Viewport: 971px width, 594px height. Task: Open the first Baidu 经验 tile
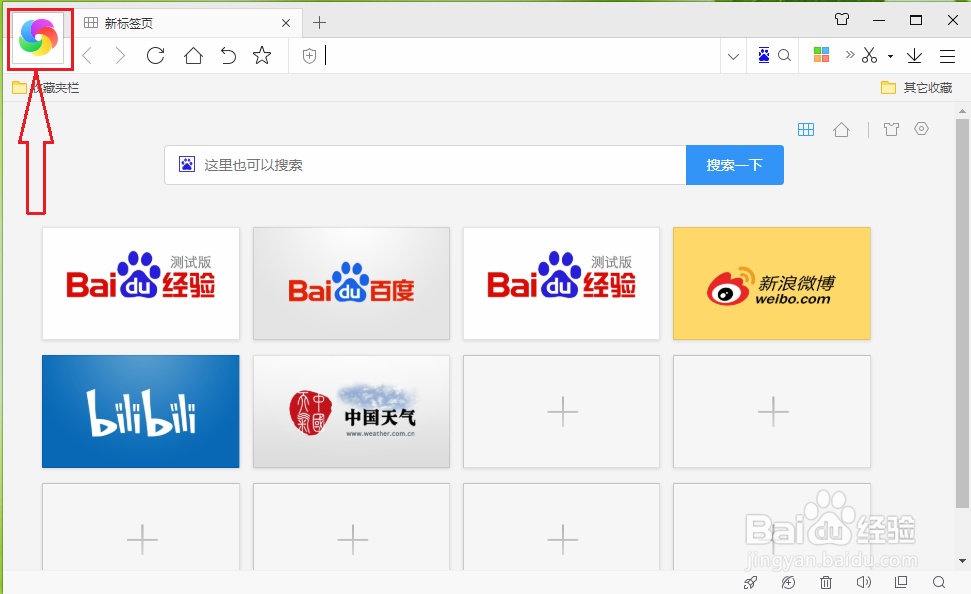(x=141, y=283)
